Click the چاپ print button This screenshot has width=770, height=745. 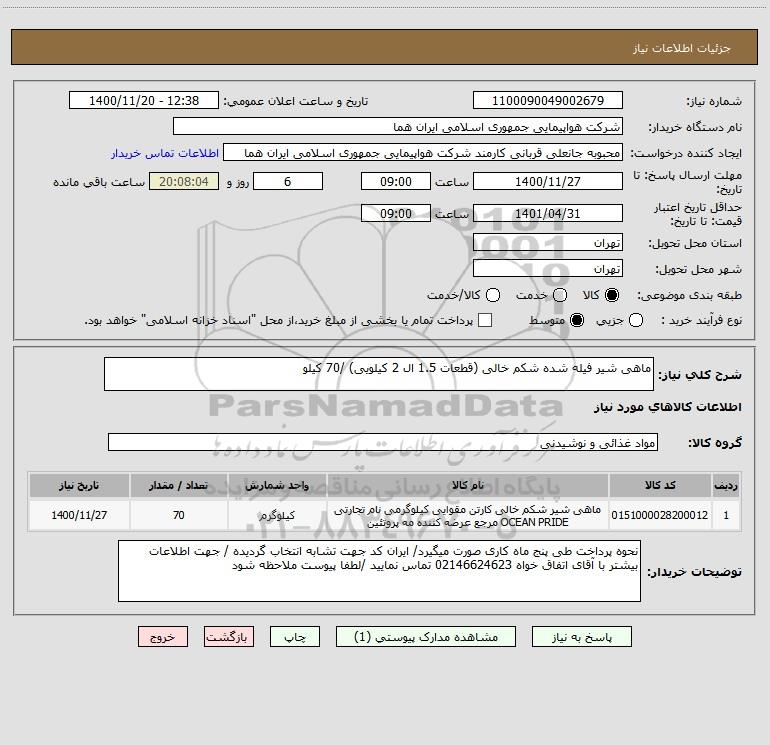pos(295,637)
